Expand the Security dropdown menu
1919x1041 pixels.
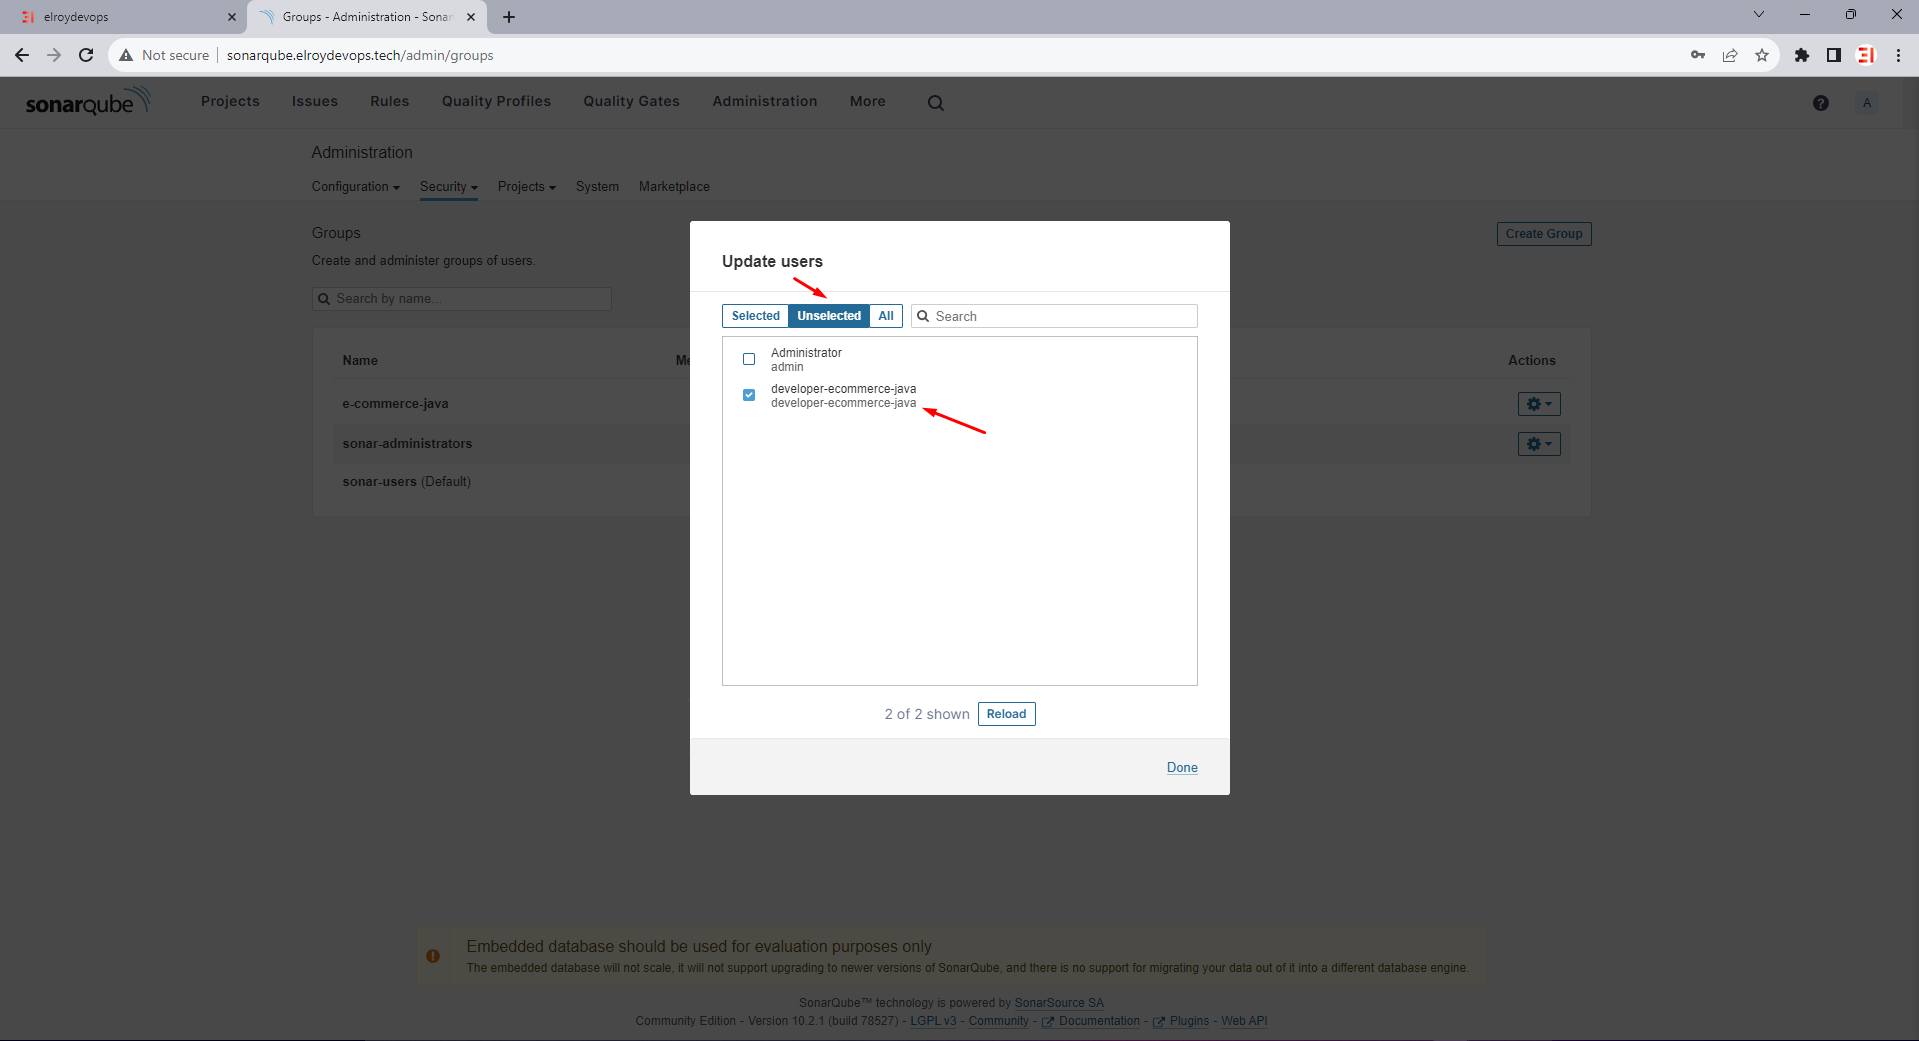click(x=448, y=187)
